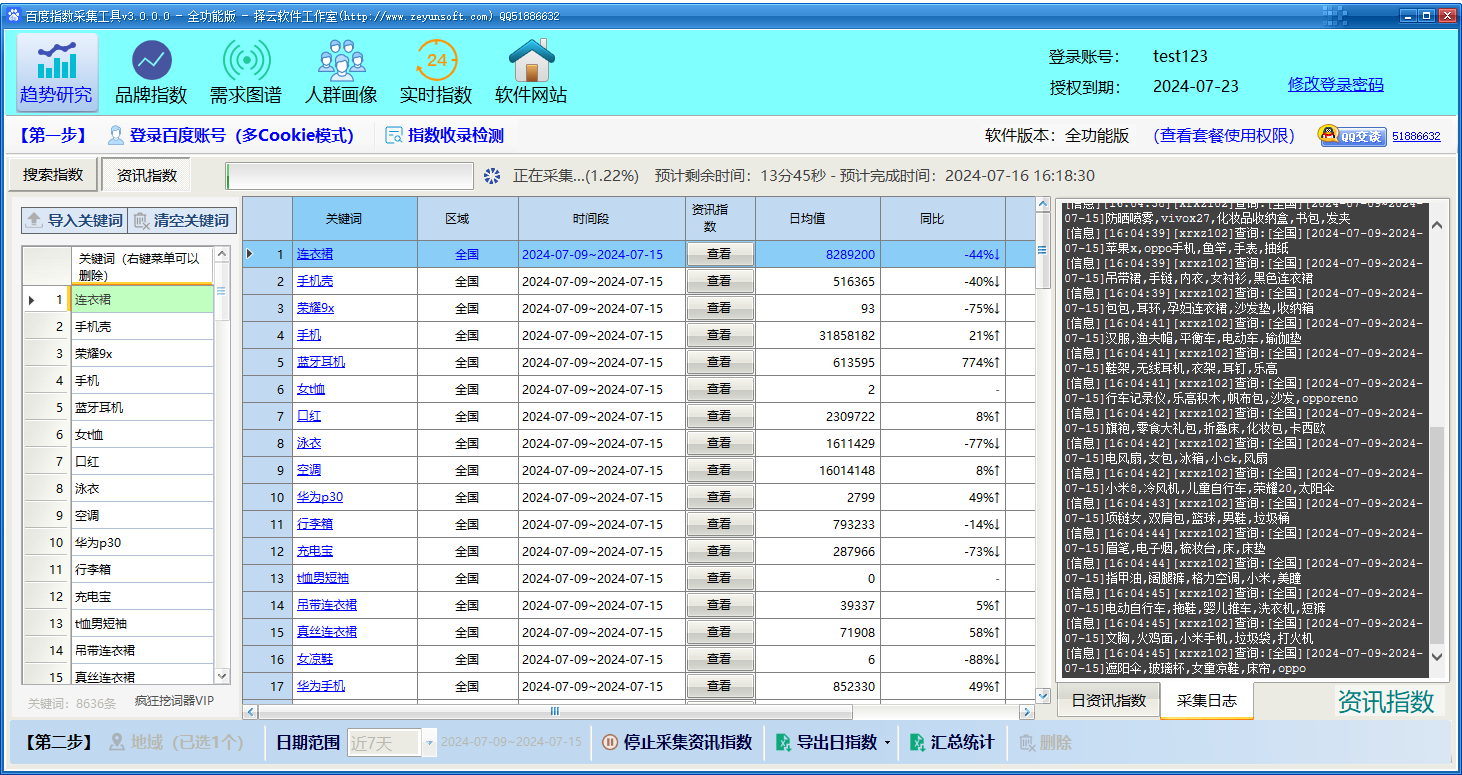
Task: Click the collection progress bar
Action: [350, 176]
